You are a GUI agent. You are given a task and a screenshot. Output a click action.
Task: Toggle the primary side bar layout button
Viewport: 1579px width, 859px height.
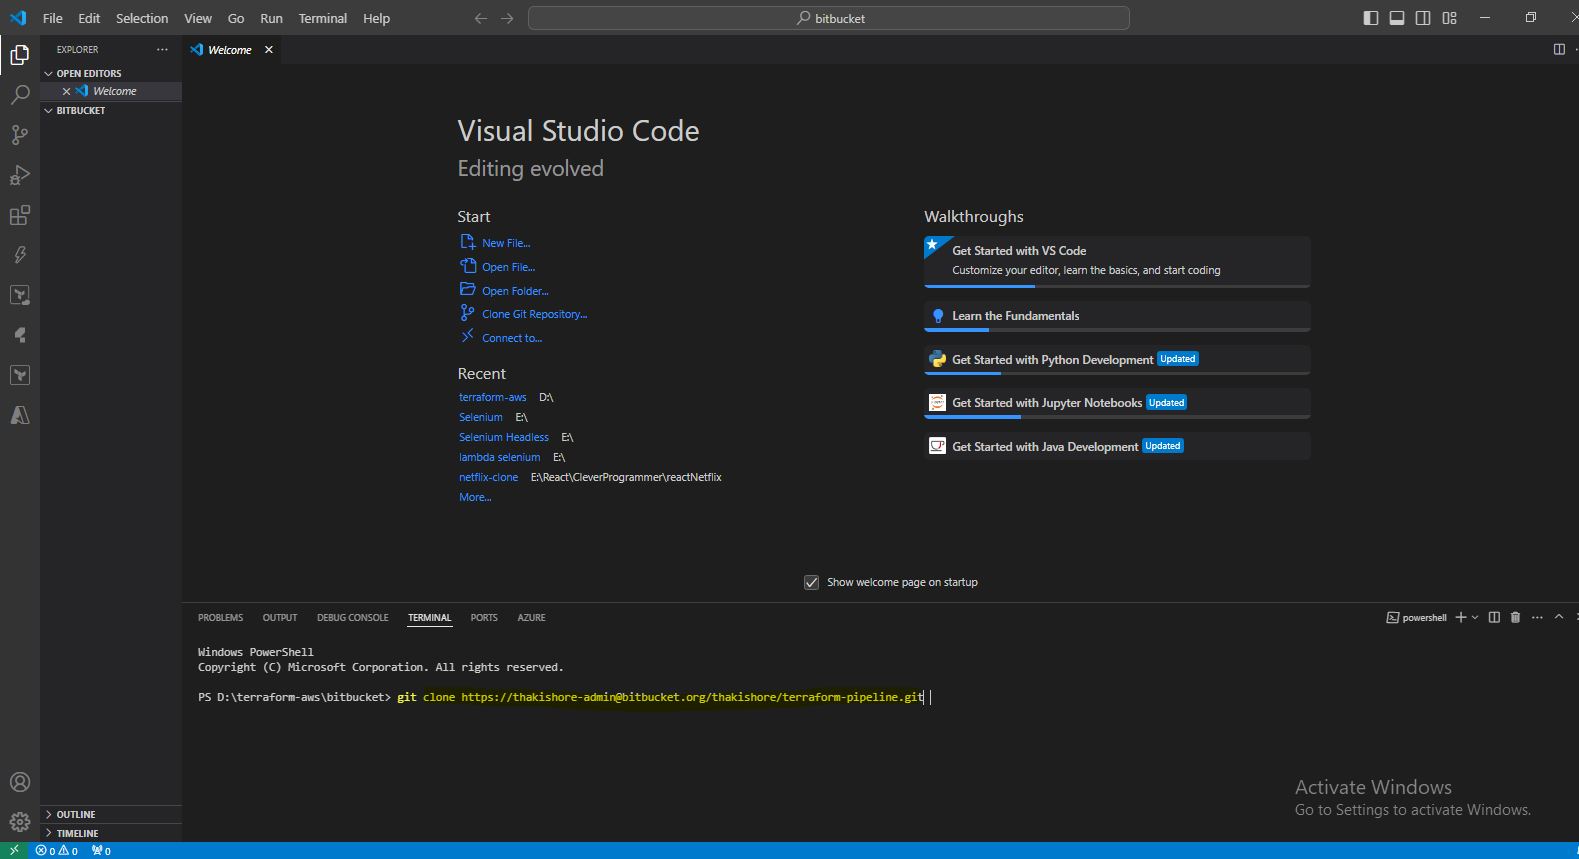pos(1371,18)
